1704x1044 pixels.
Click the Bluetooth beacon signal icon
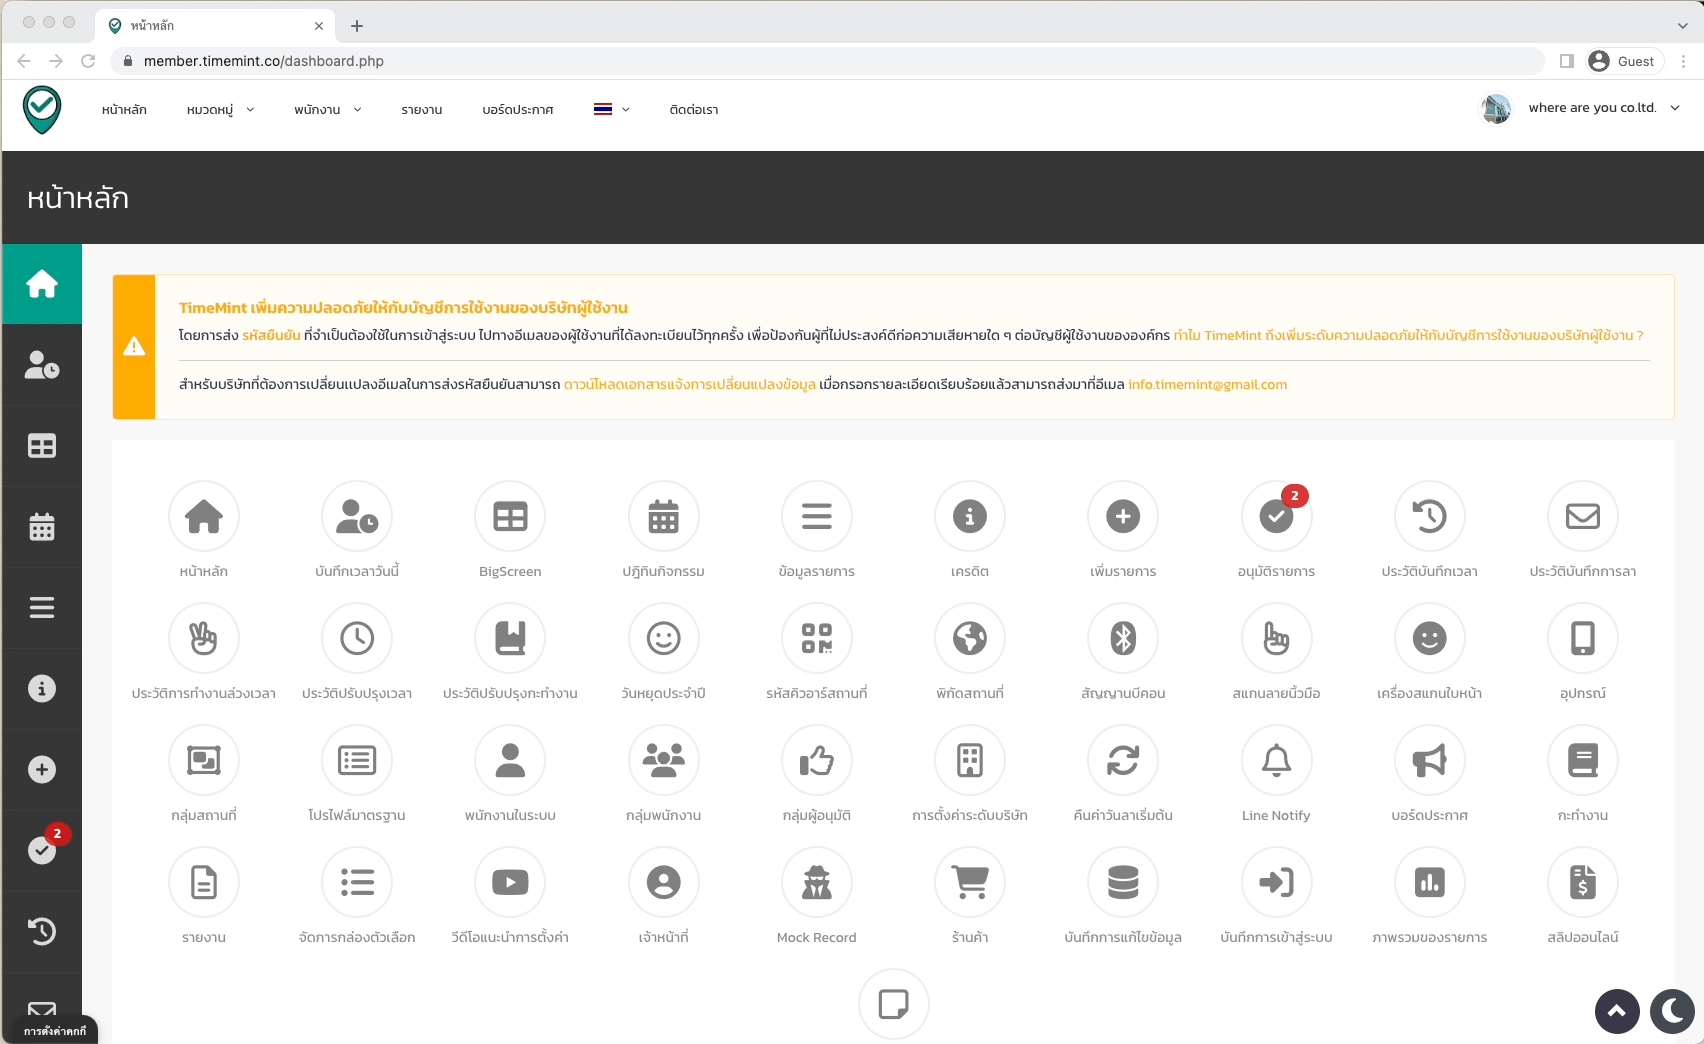pyautogui.click(x=1123, y=639)
